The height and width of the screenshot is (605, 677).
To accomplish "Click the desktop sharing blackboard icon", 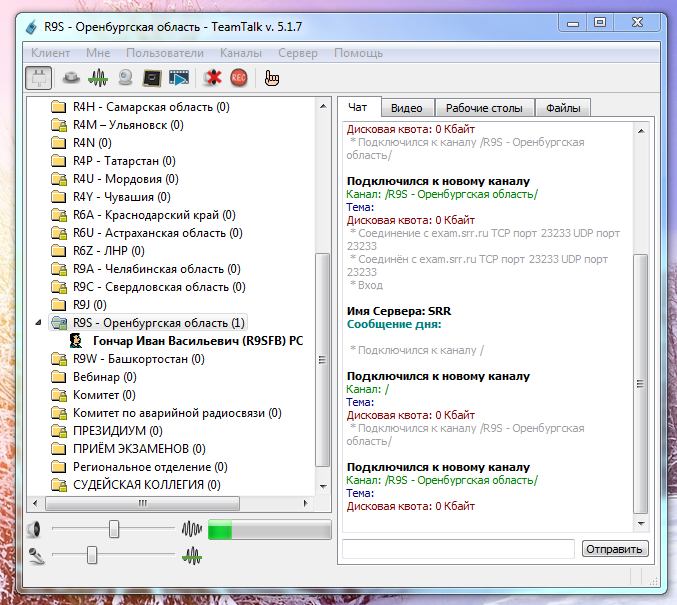I will point(152,77).
